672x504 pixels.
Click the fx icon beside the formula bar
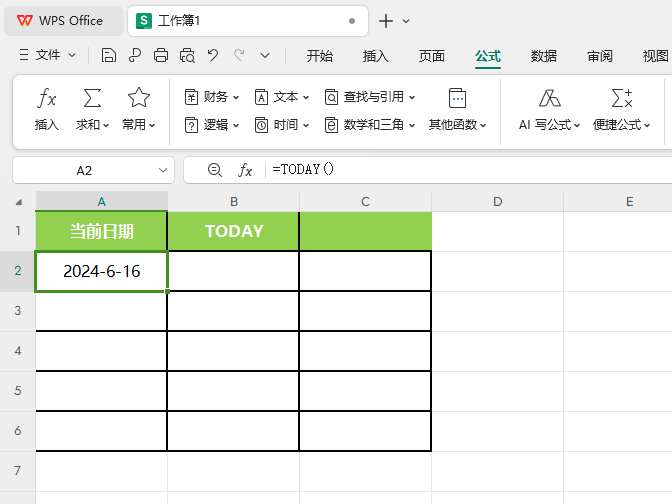(x=245, y=170)
